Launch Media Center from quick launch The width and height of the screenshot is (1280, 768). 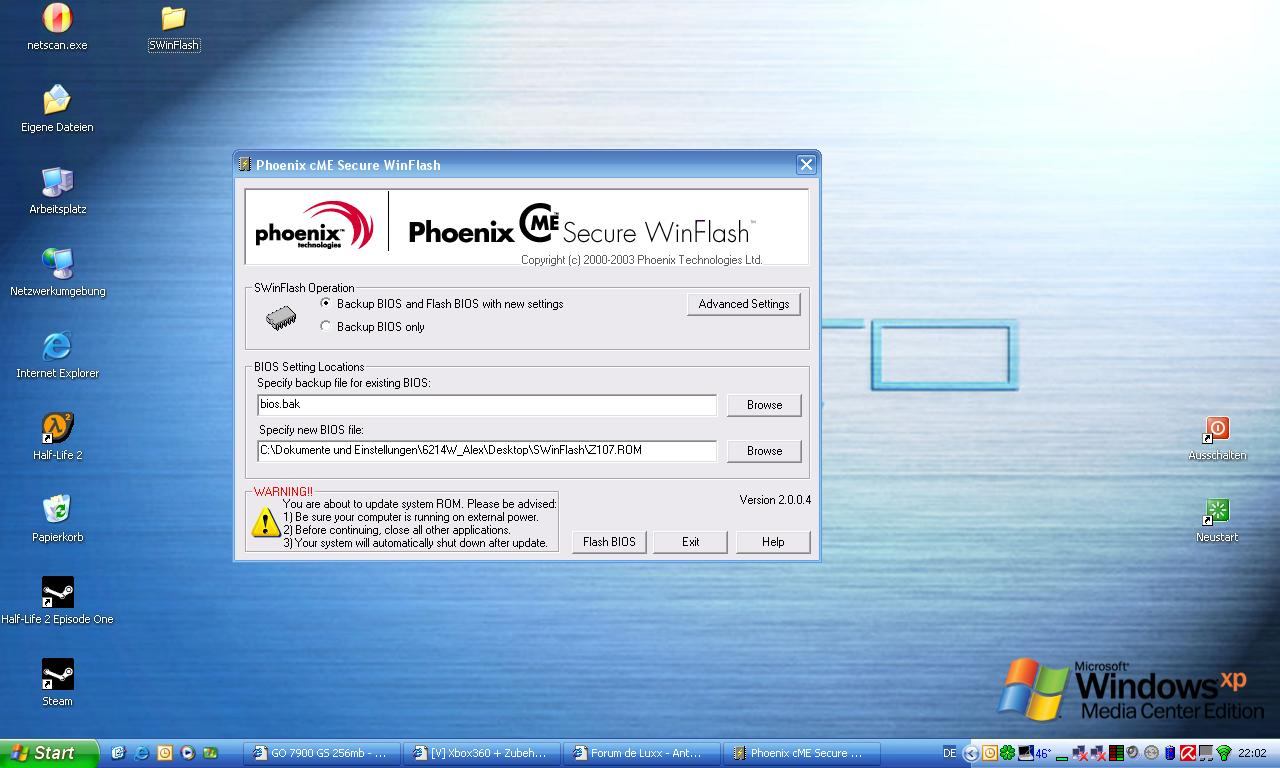(210, 753)
